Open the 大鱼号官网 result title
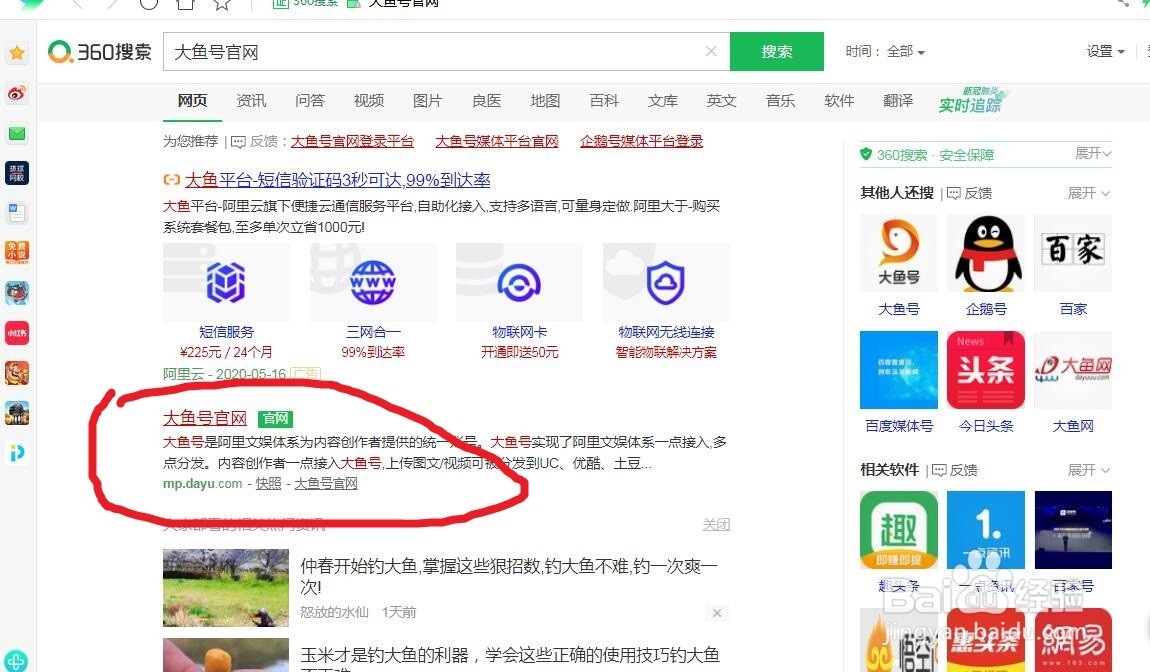This screenshot has height=672, width=1150. point(205,418)
